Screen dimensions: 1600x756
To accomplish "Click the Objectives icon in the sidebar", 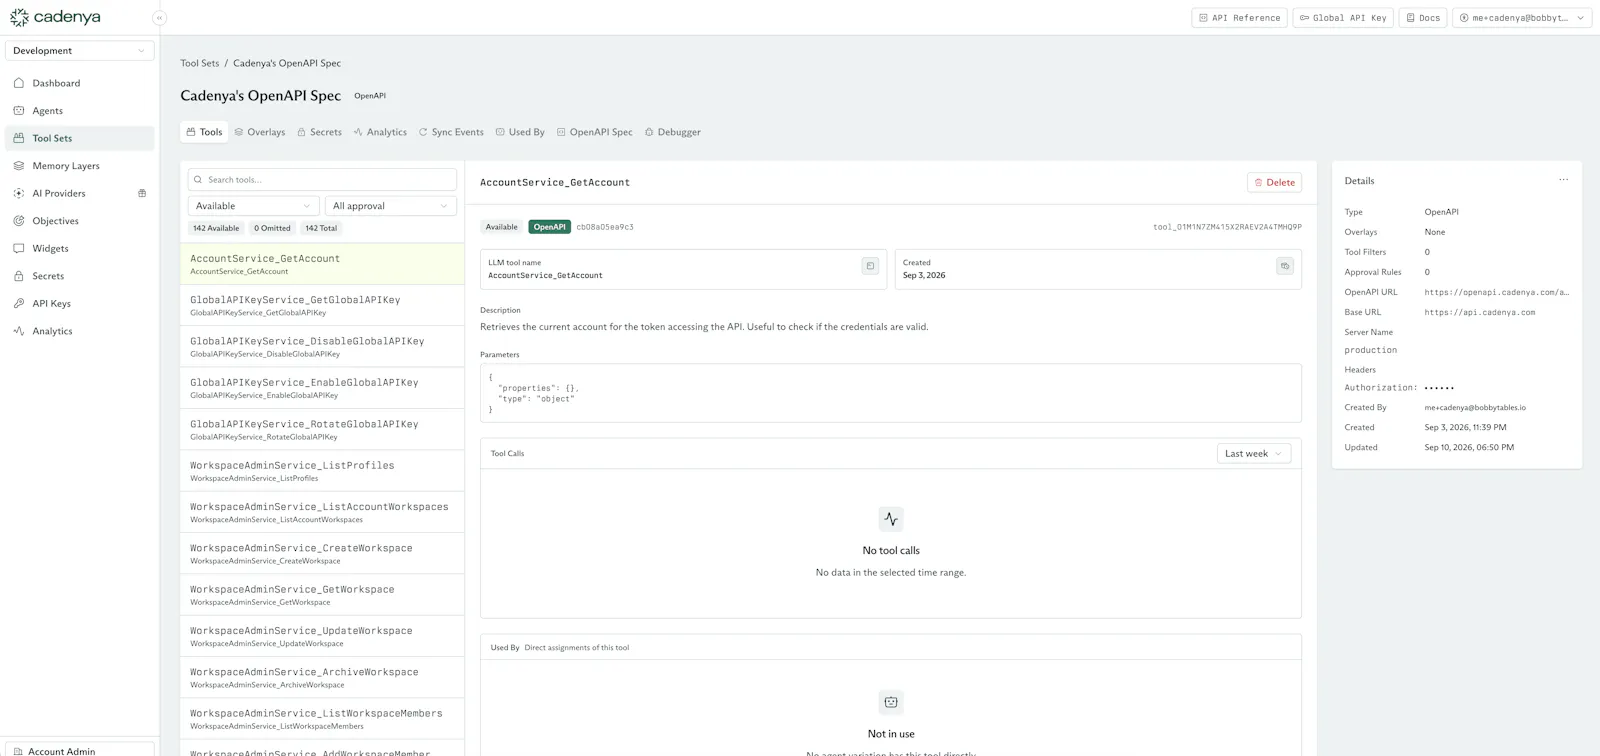I will [x=19, y=221].
